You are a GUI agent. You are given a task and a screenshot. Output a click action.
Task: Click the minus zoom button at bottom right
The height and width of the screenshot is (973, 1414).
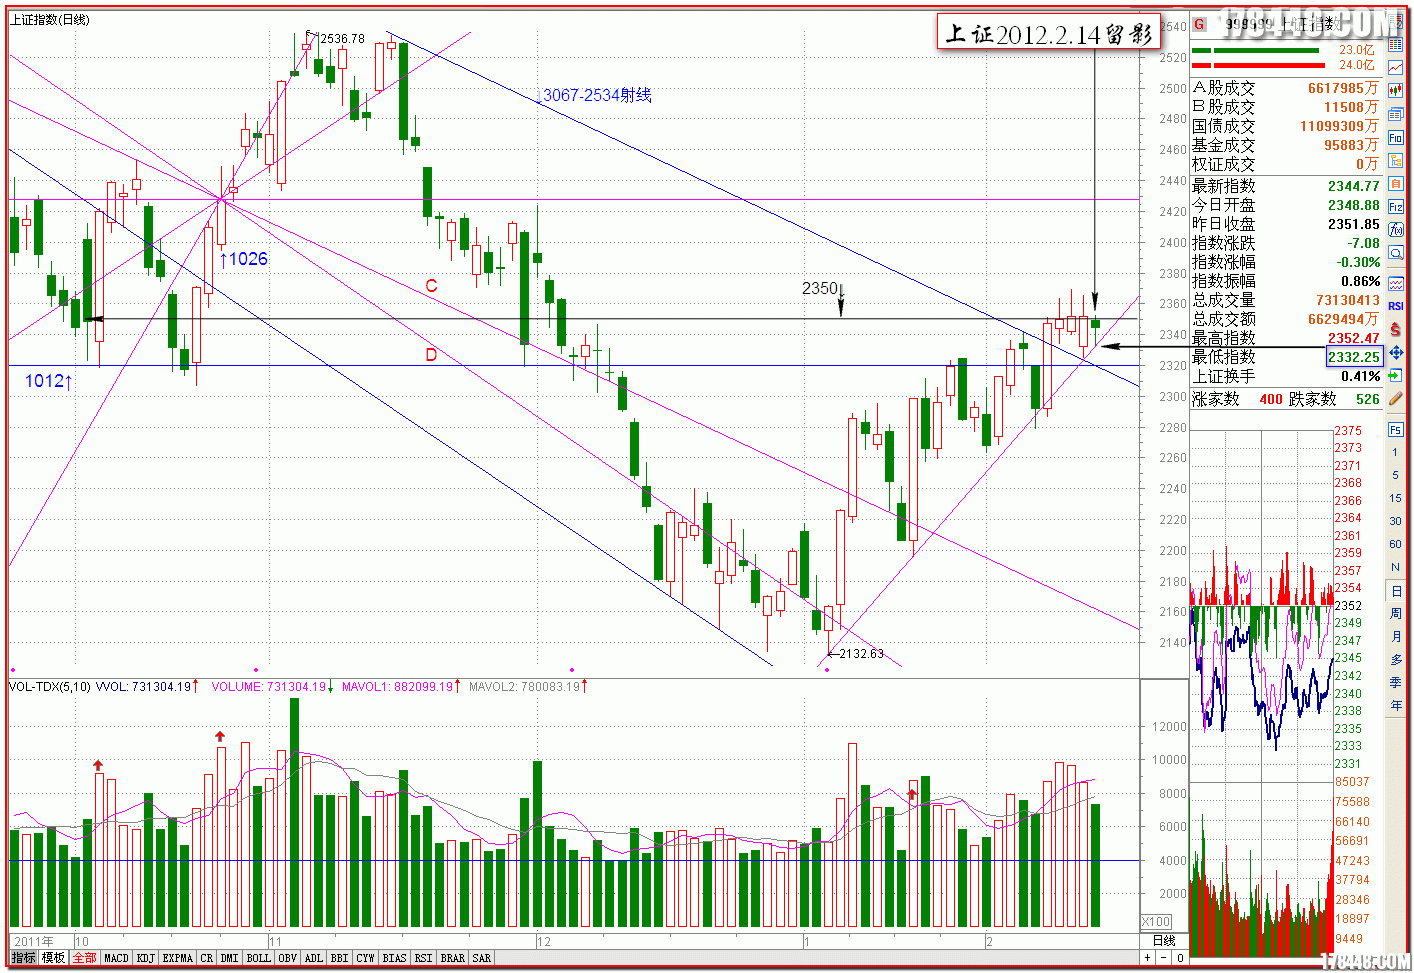(1164, 958)
